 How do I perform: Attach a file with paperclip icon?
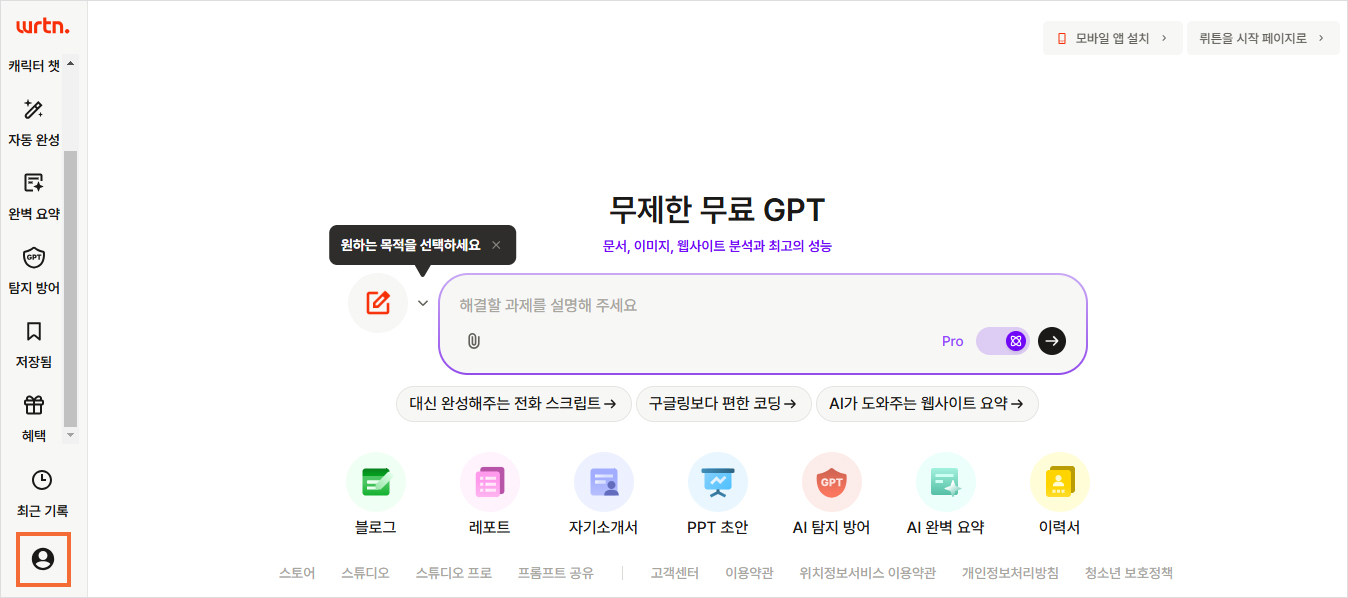474,341
